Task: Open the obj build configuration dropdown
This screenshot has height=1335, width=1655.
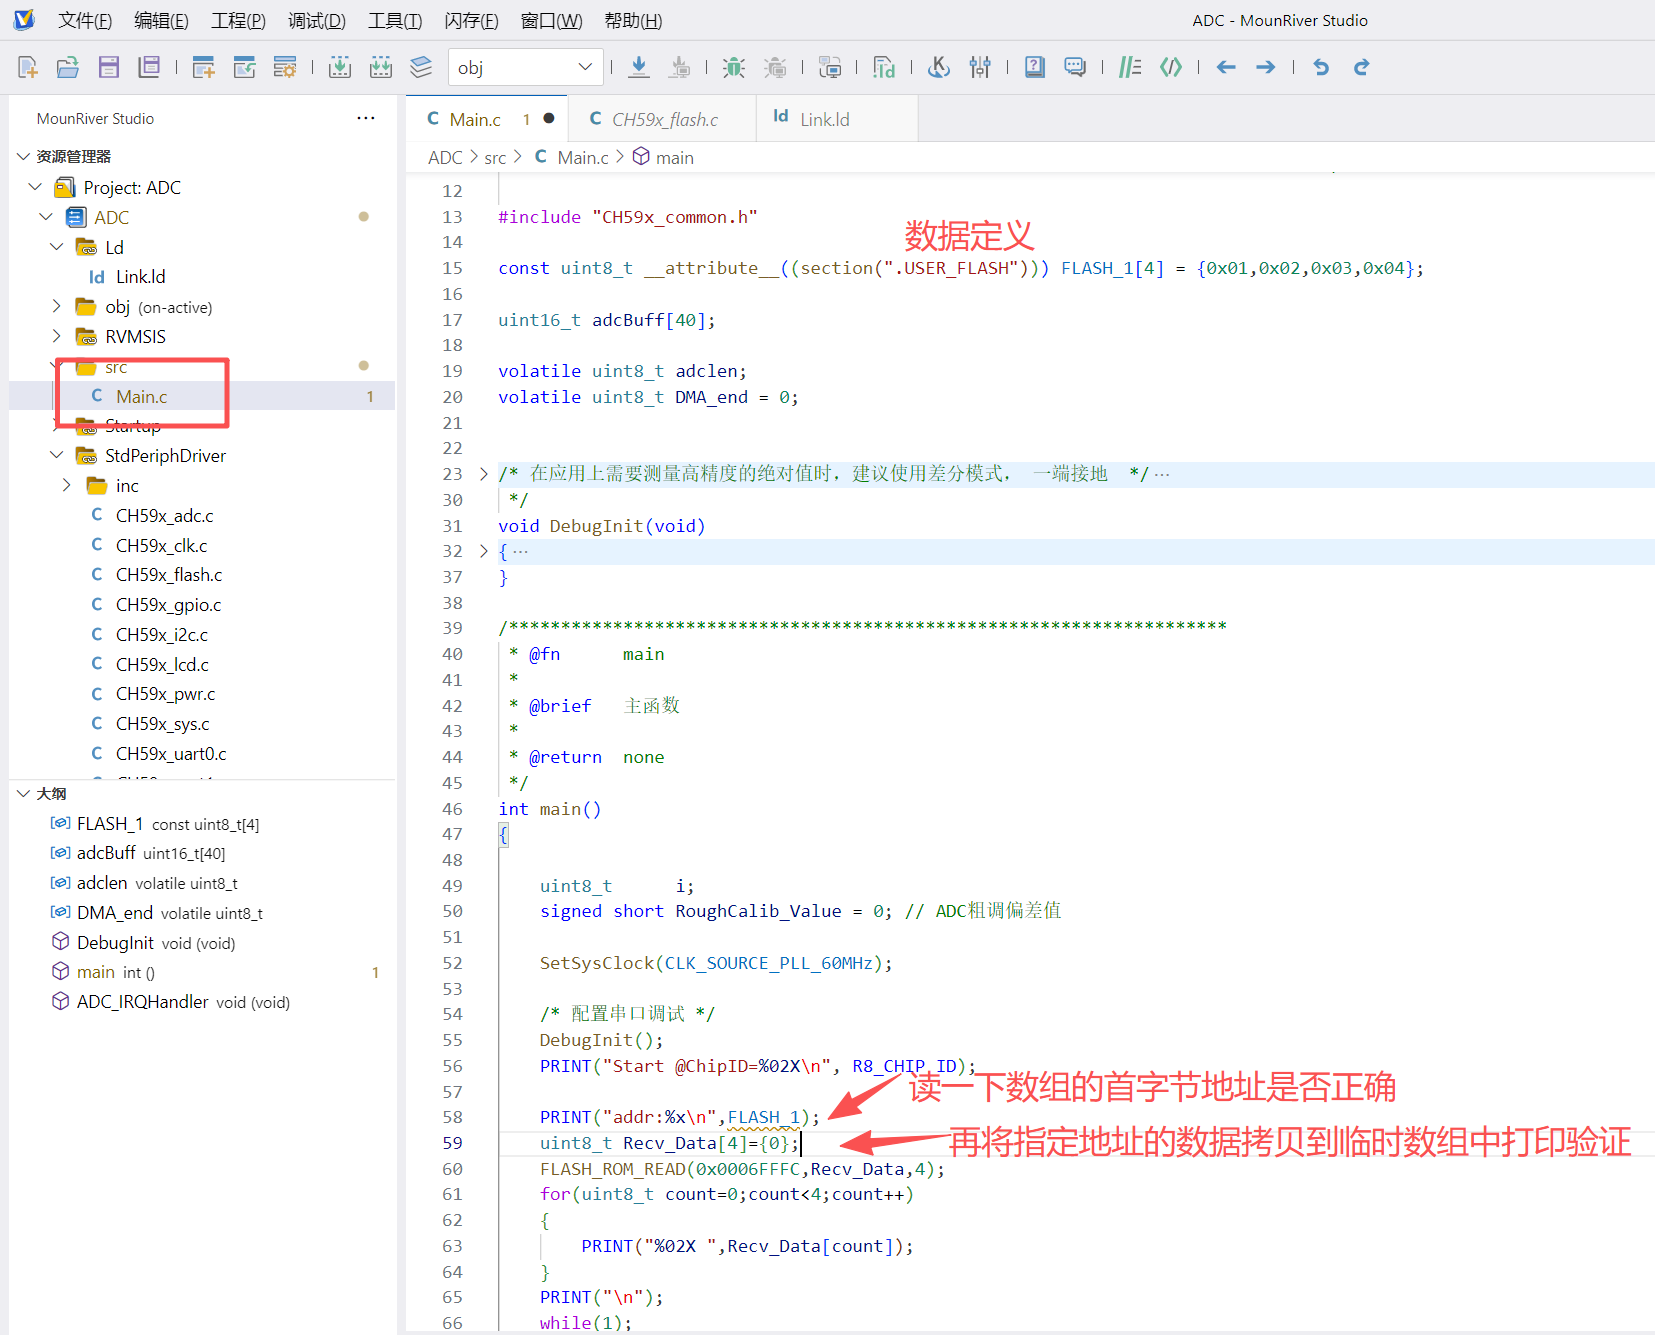Action: pyautogui.click(x=526, y=67)
